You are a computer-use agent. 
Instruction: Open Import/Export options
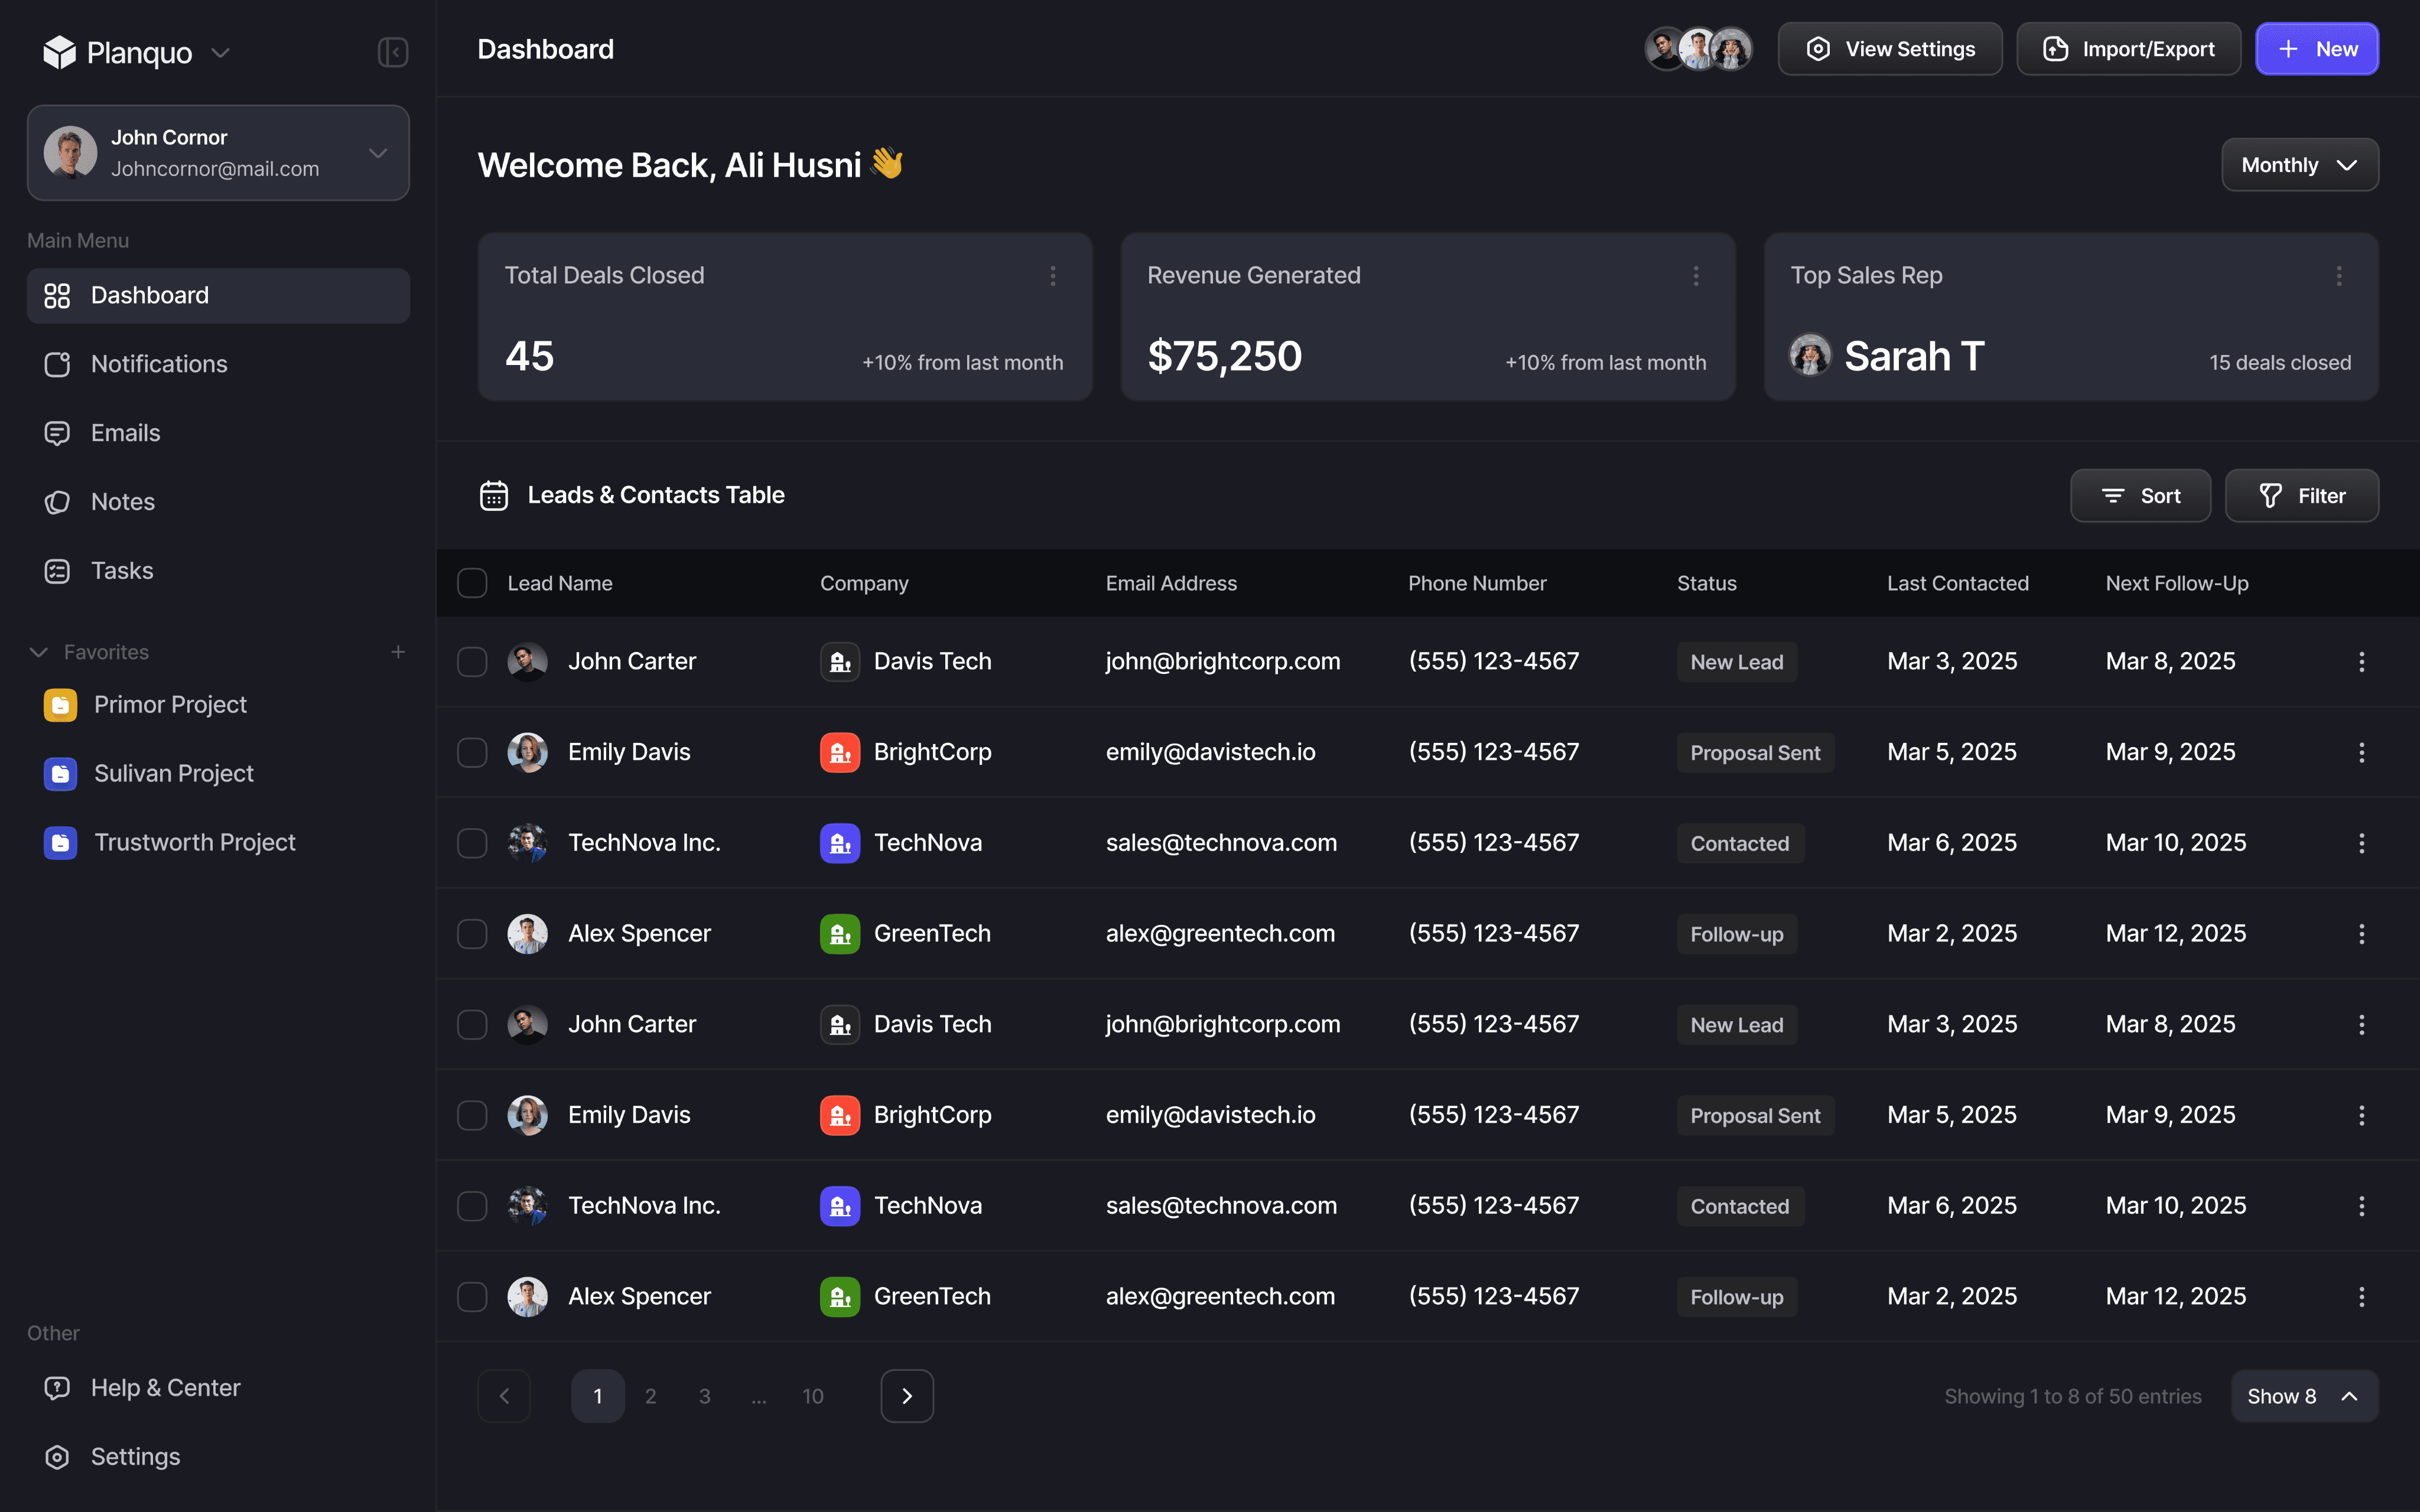pos(2128,48)
